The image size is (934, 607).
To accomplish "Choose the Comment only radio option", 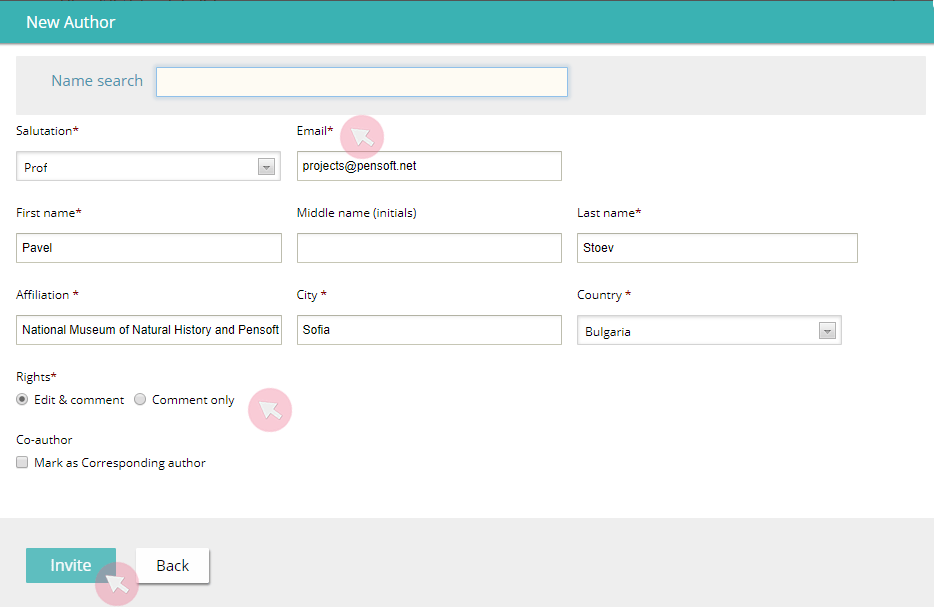I will pos(140,400).
